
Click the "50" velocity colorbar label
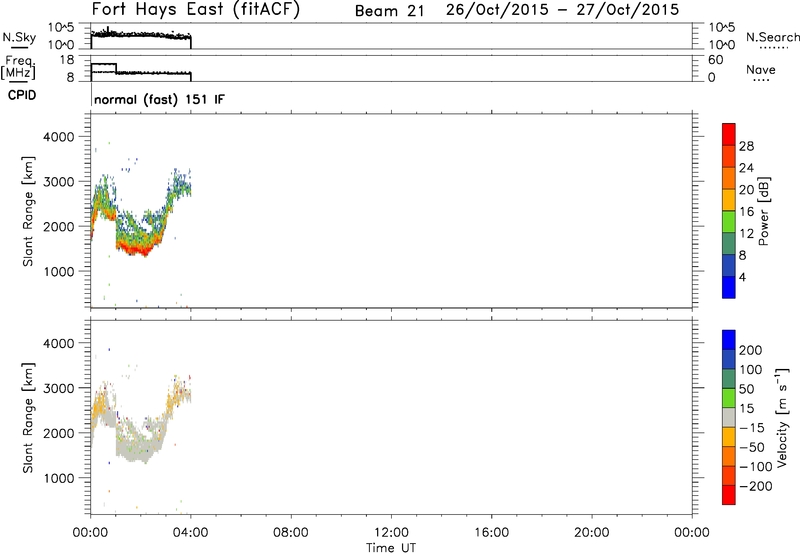pos(746,389)
